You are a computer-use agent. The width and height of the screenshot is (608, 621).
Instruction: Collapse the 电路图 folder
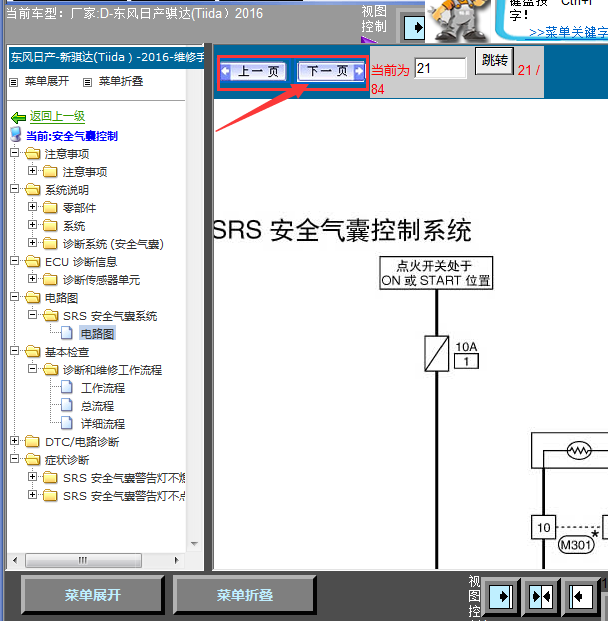pyautogui.click(x=15, y=297)
